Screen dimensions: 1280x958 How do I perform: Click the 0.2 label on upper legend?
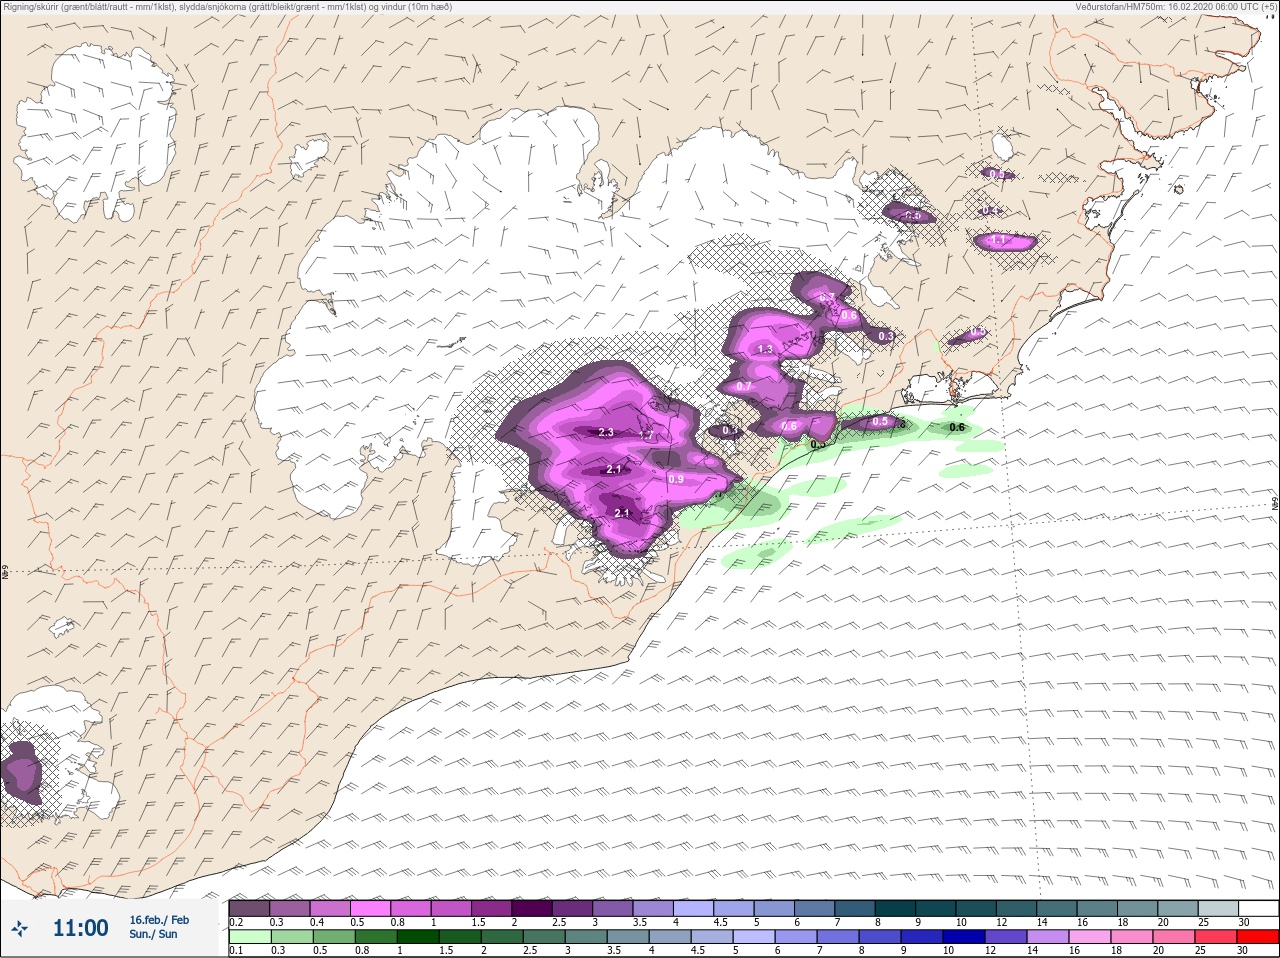[x=236, y=922]
